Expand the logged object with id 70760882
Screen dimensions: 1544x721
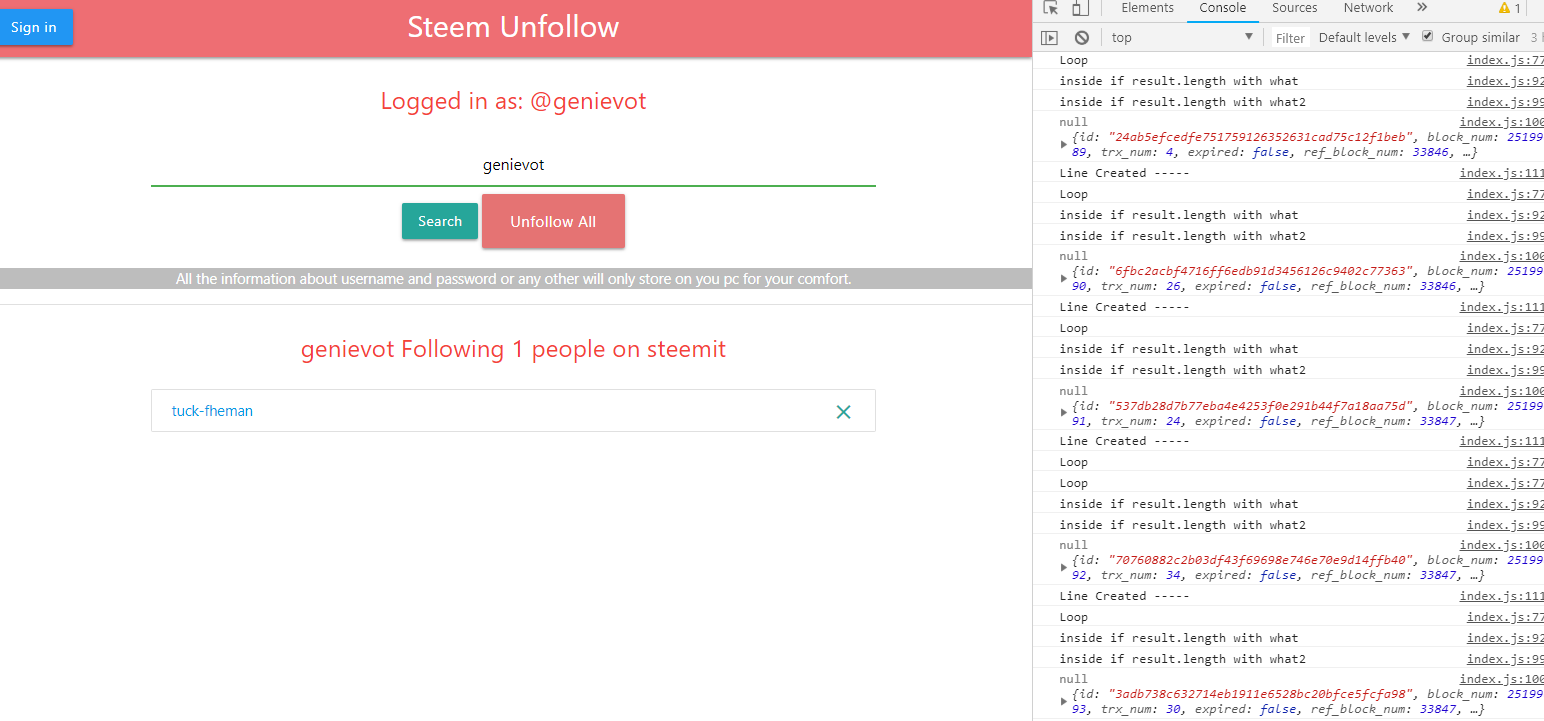tap(1064, 567)
